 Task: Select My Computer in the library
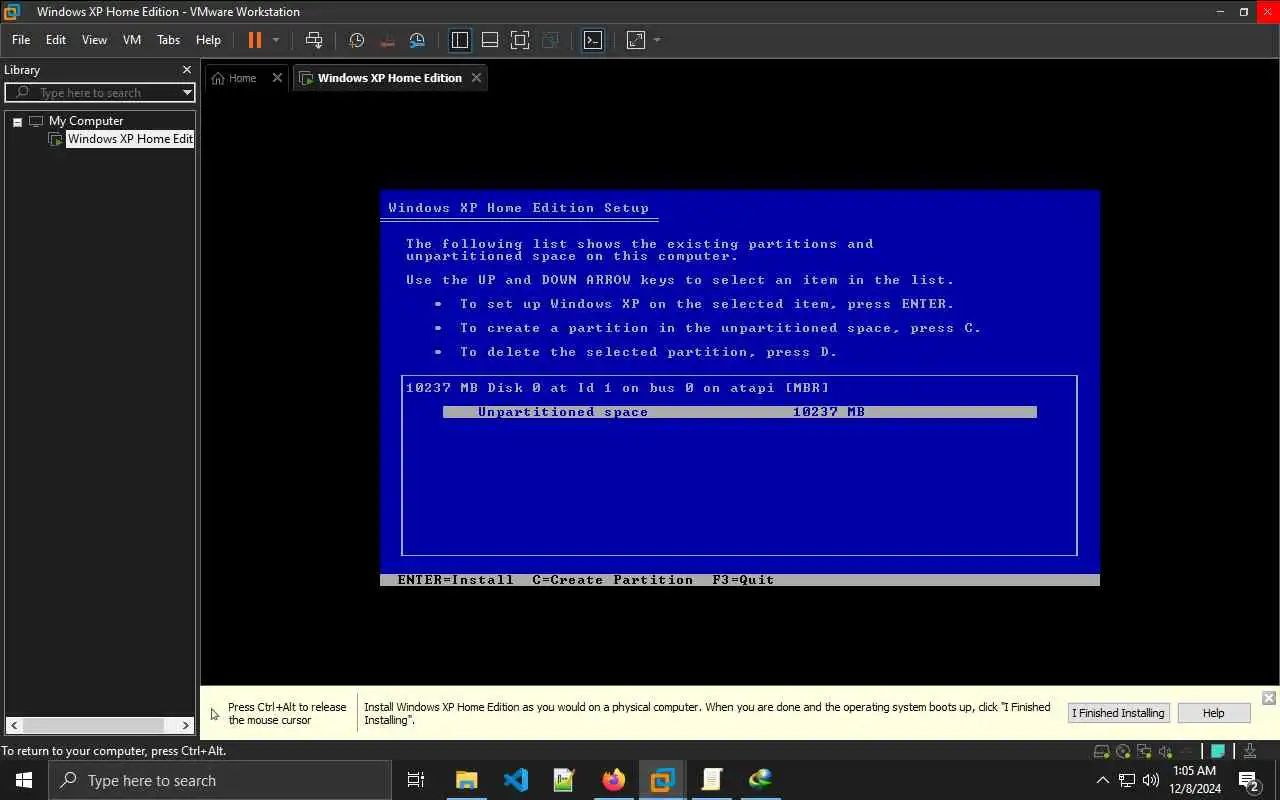86,121
